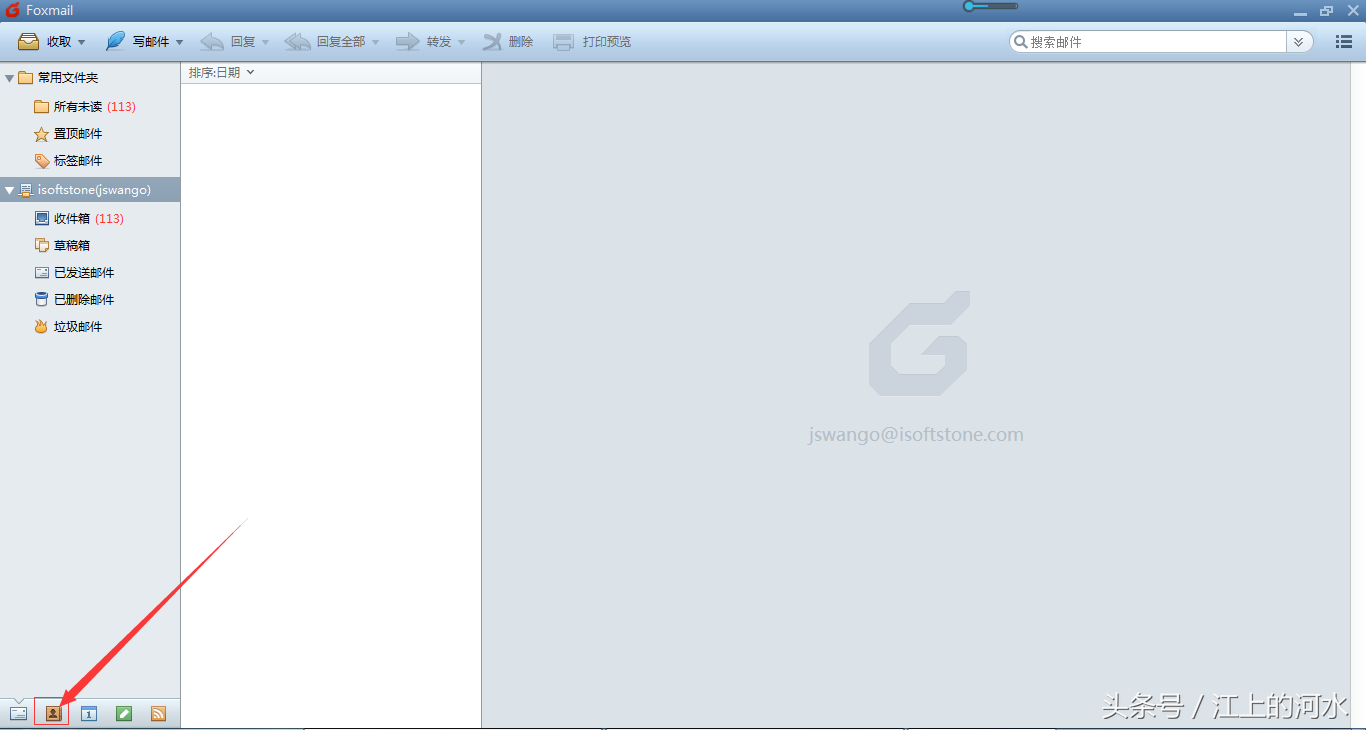Open the contacts address book icon

53,713
